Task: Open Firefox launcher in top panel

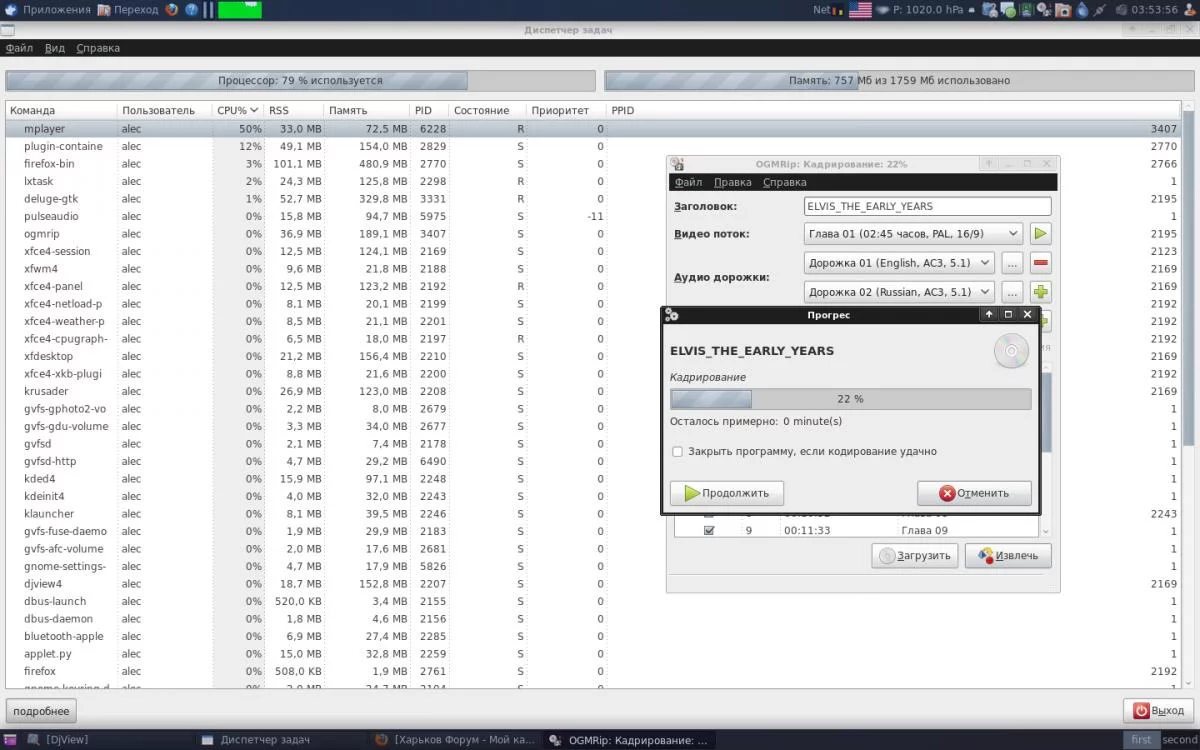Action: click(171, 9)
